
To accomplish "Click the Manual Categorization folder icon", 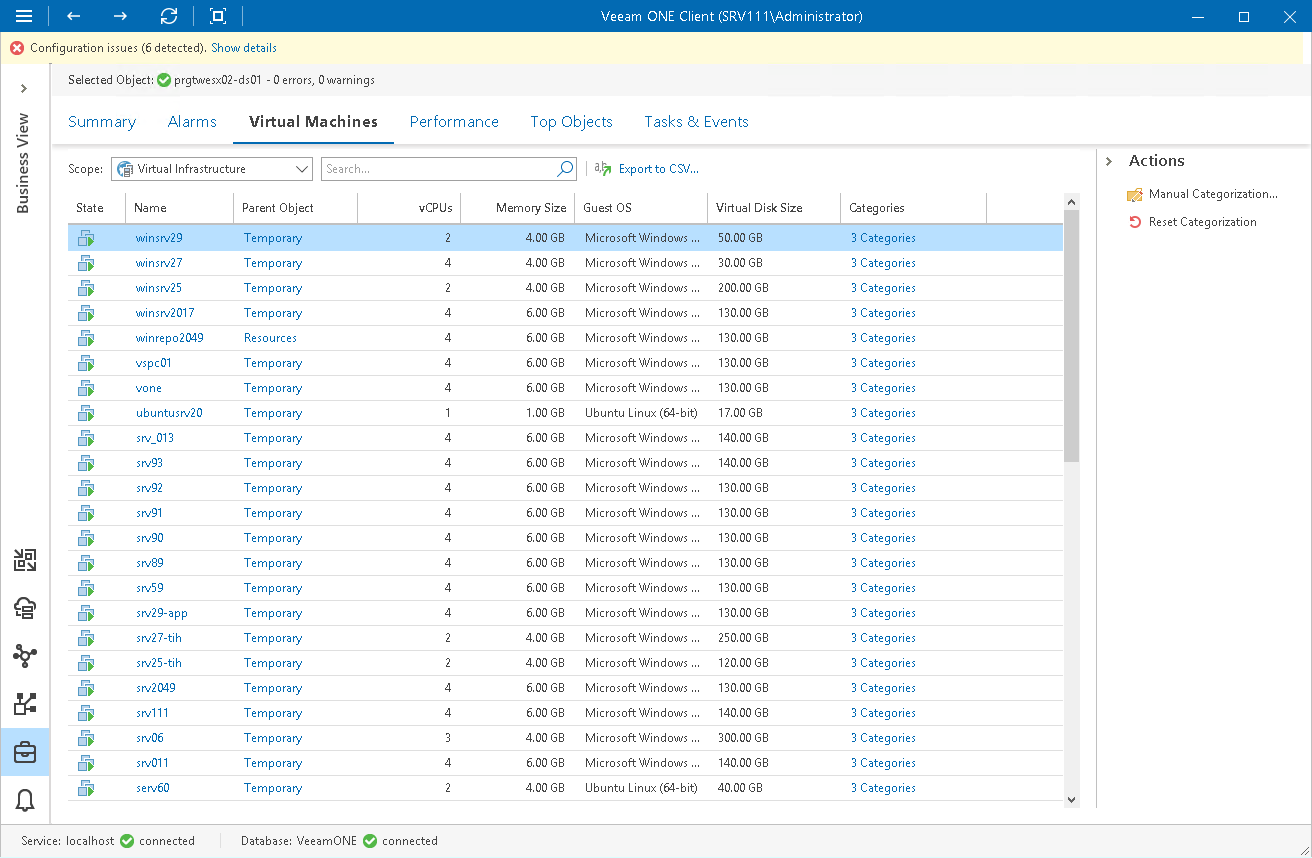I will coord(1135,195).
